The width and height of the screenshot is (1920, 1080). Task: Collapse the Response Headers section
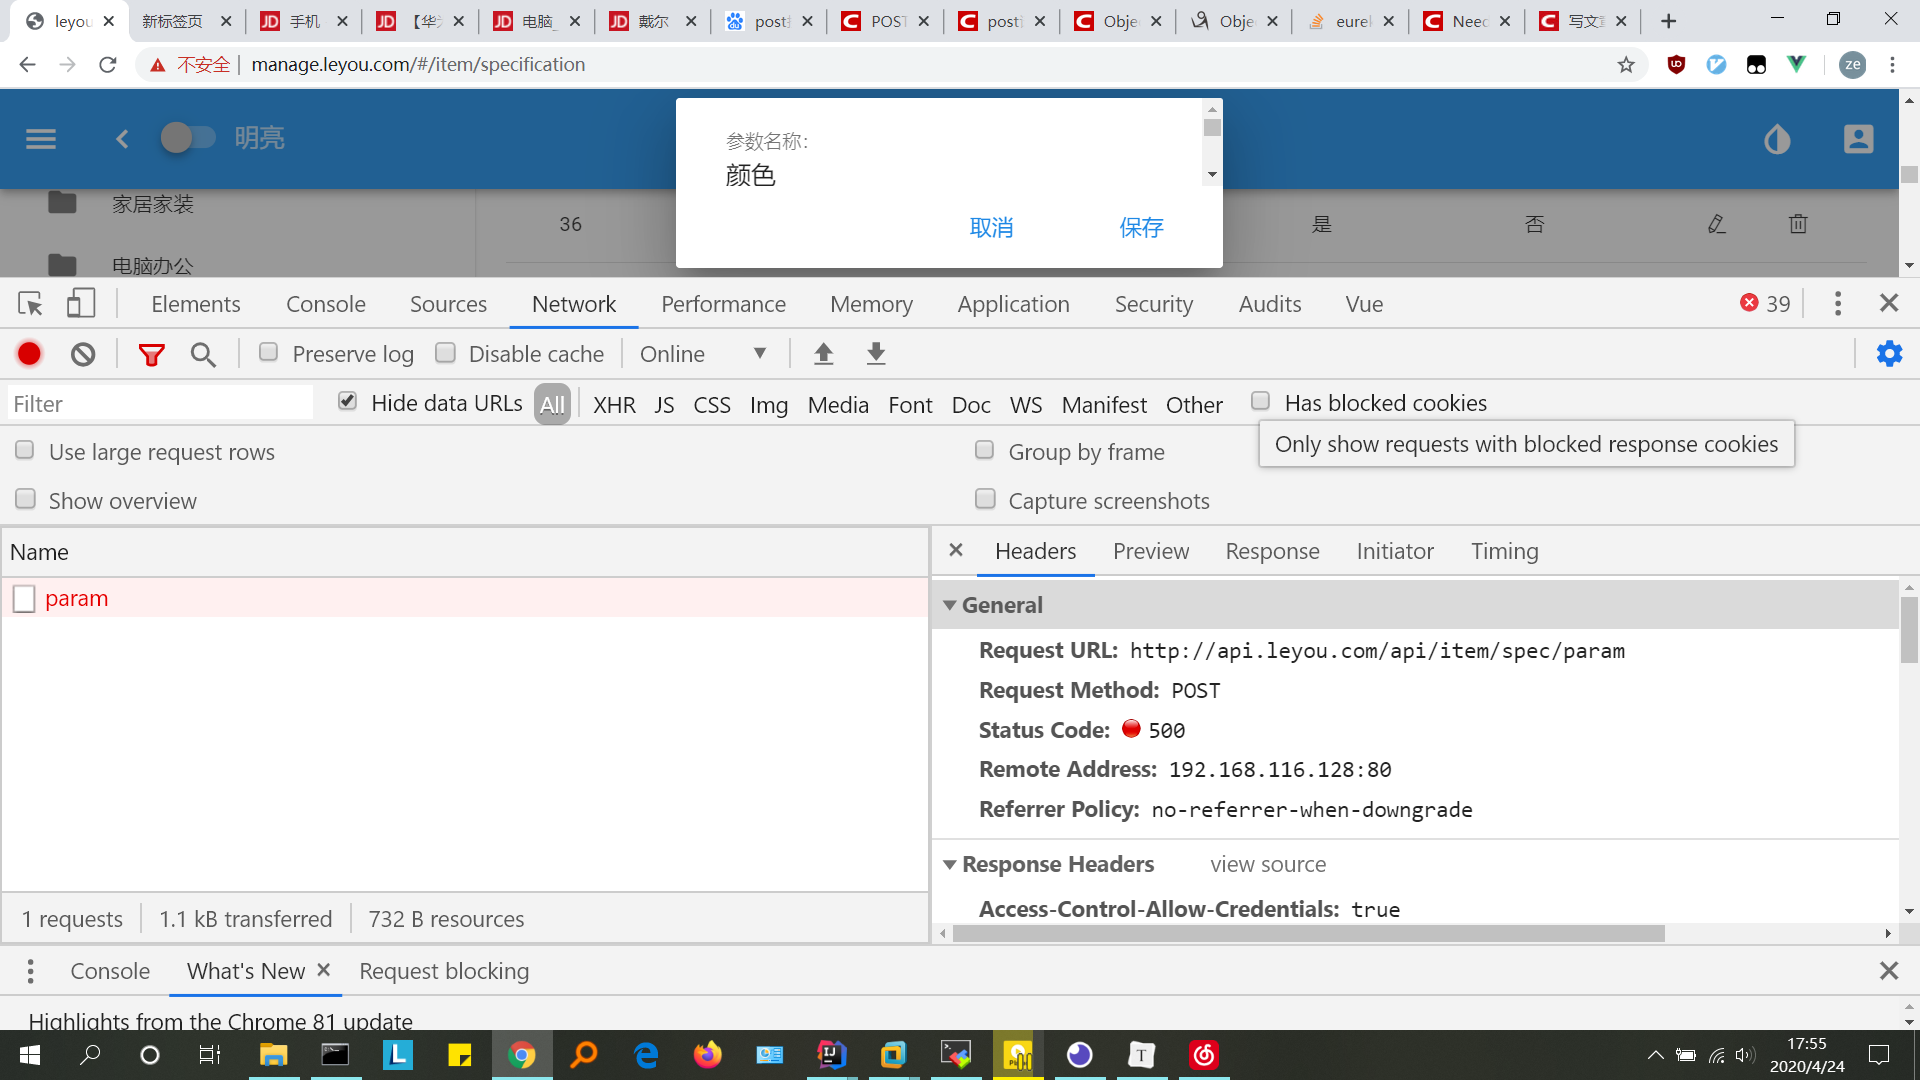tap(950, 865)
